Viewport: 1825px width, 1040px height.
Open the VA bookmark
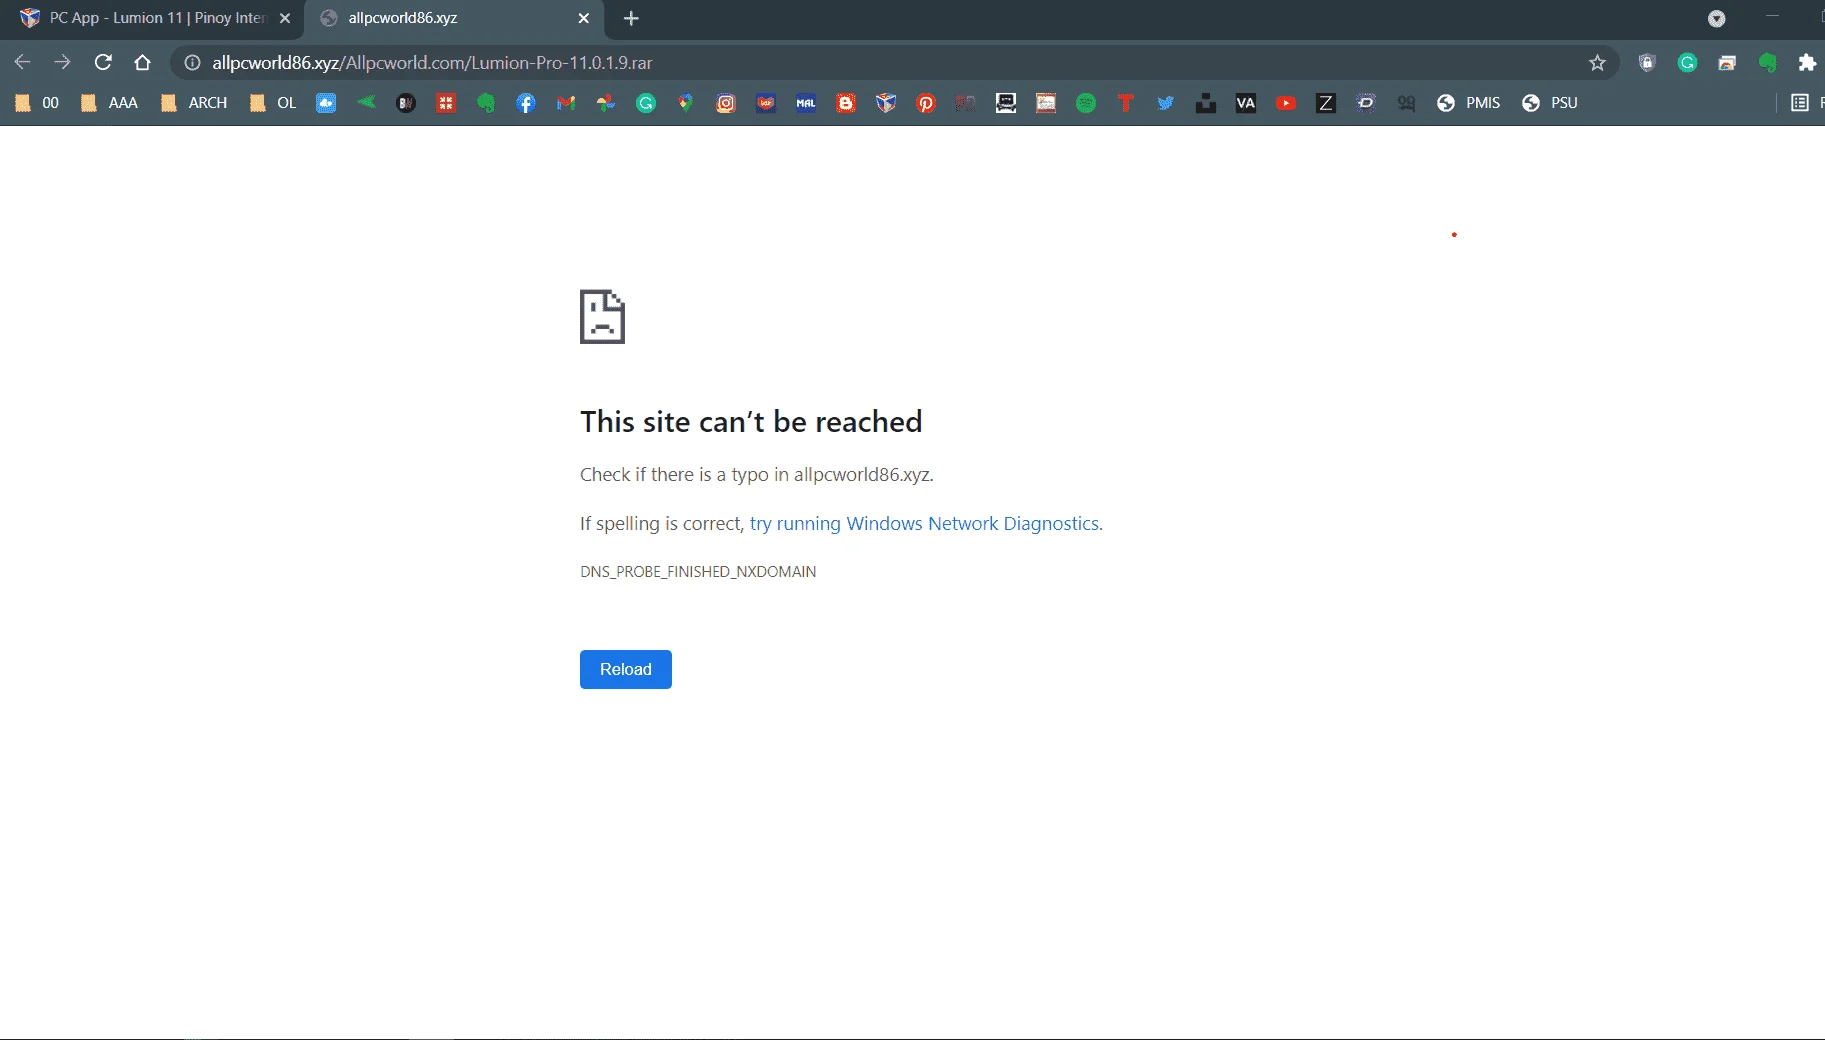coord(1246,103)
